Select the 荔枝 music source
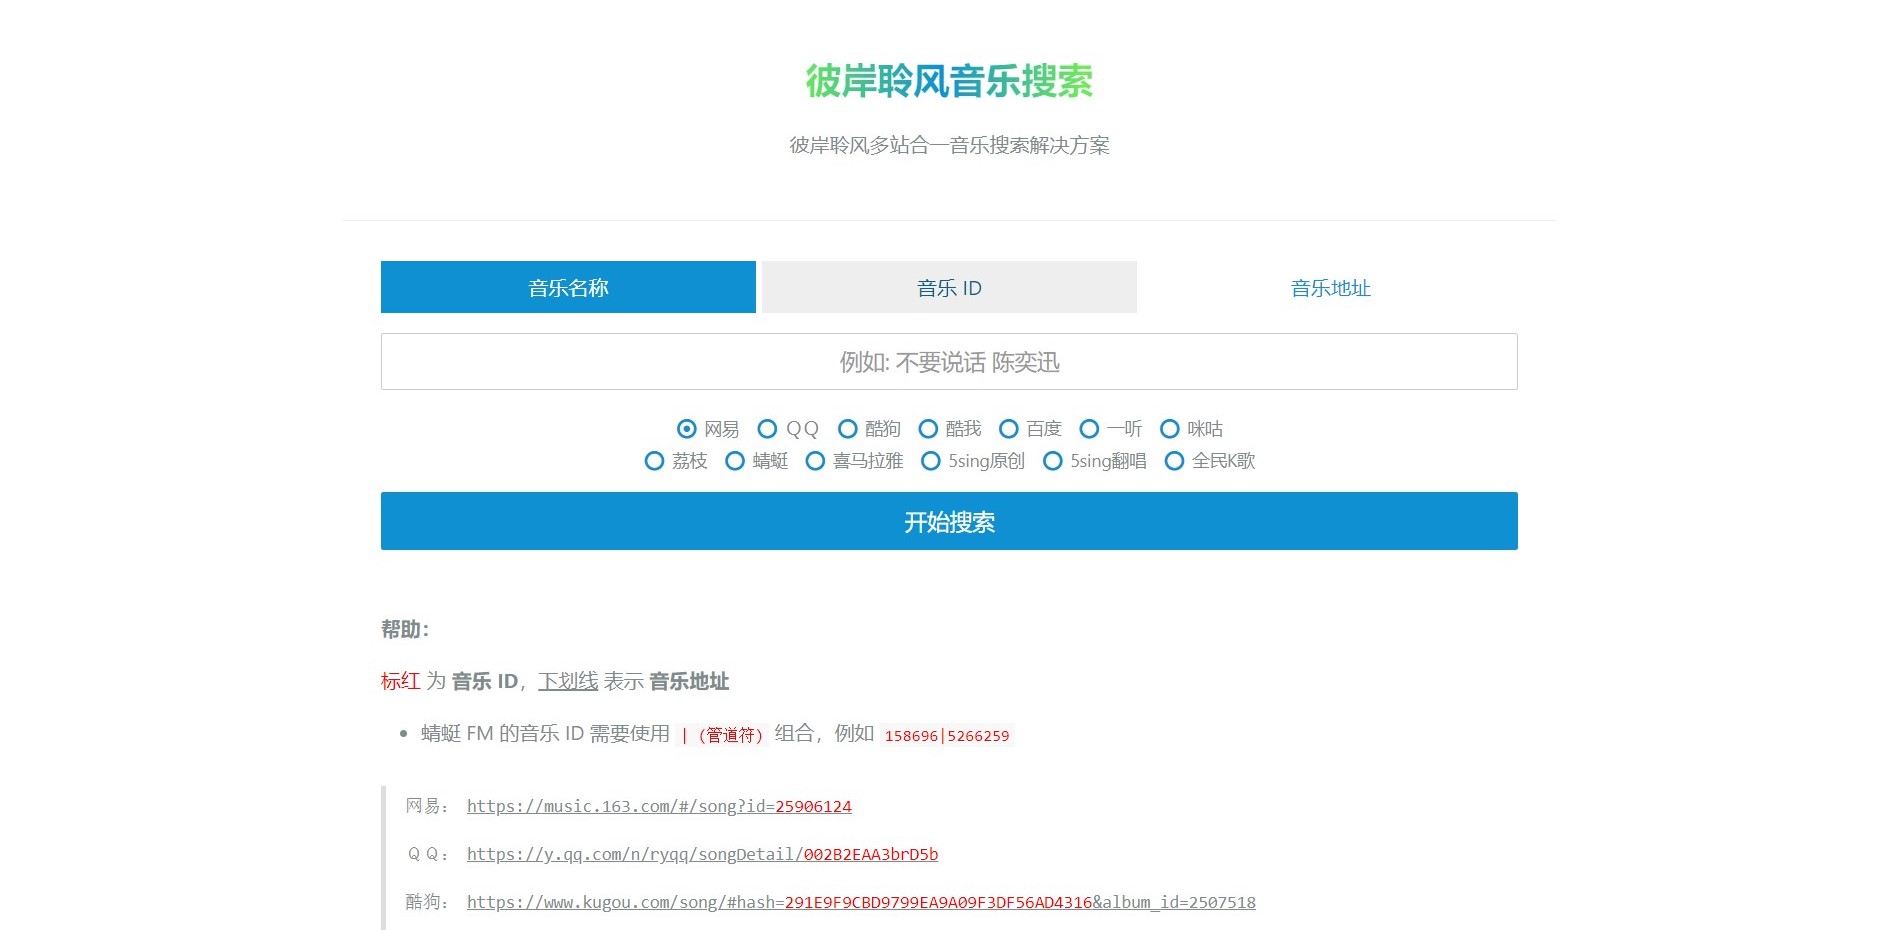This screenshot has width=1892, height=930. tap(655, 461)
